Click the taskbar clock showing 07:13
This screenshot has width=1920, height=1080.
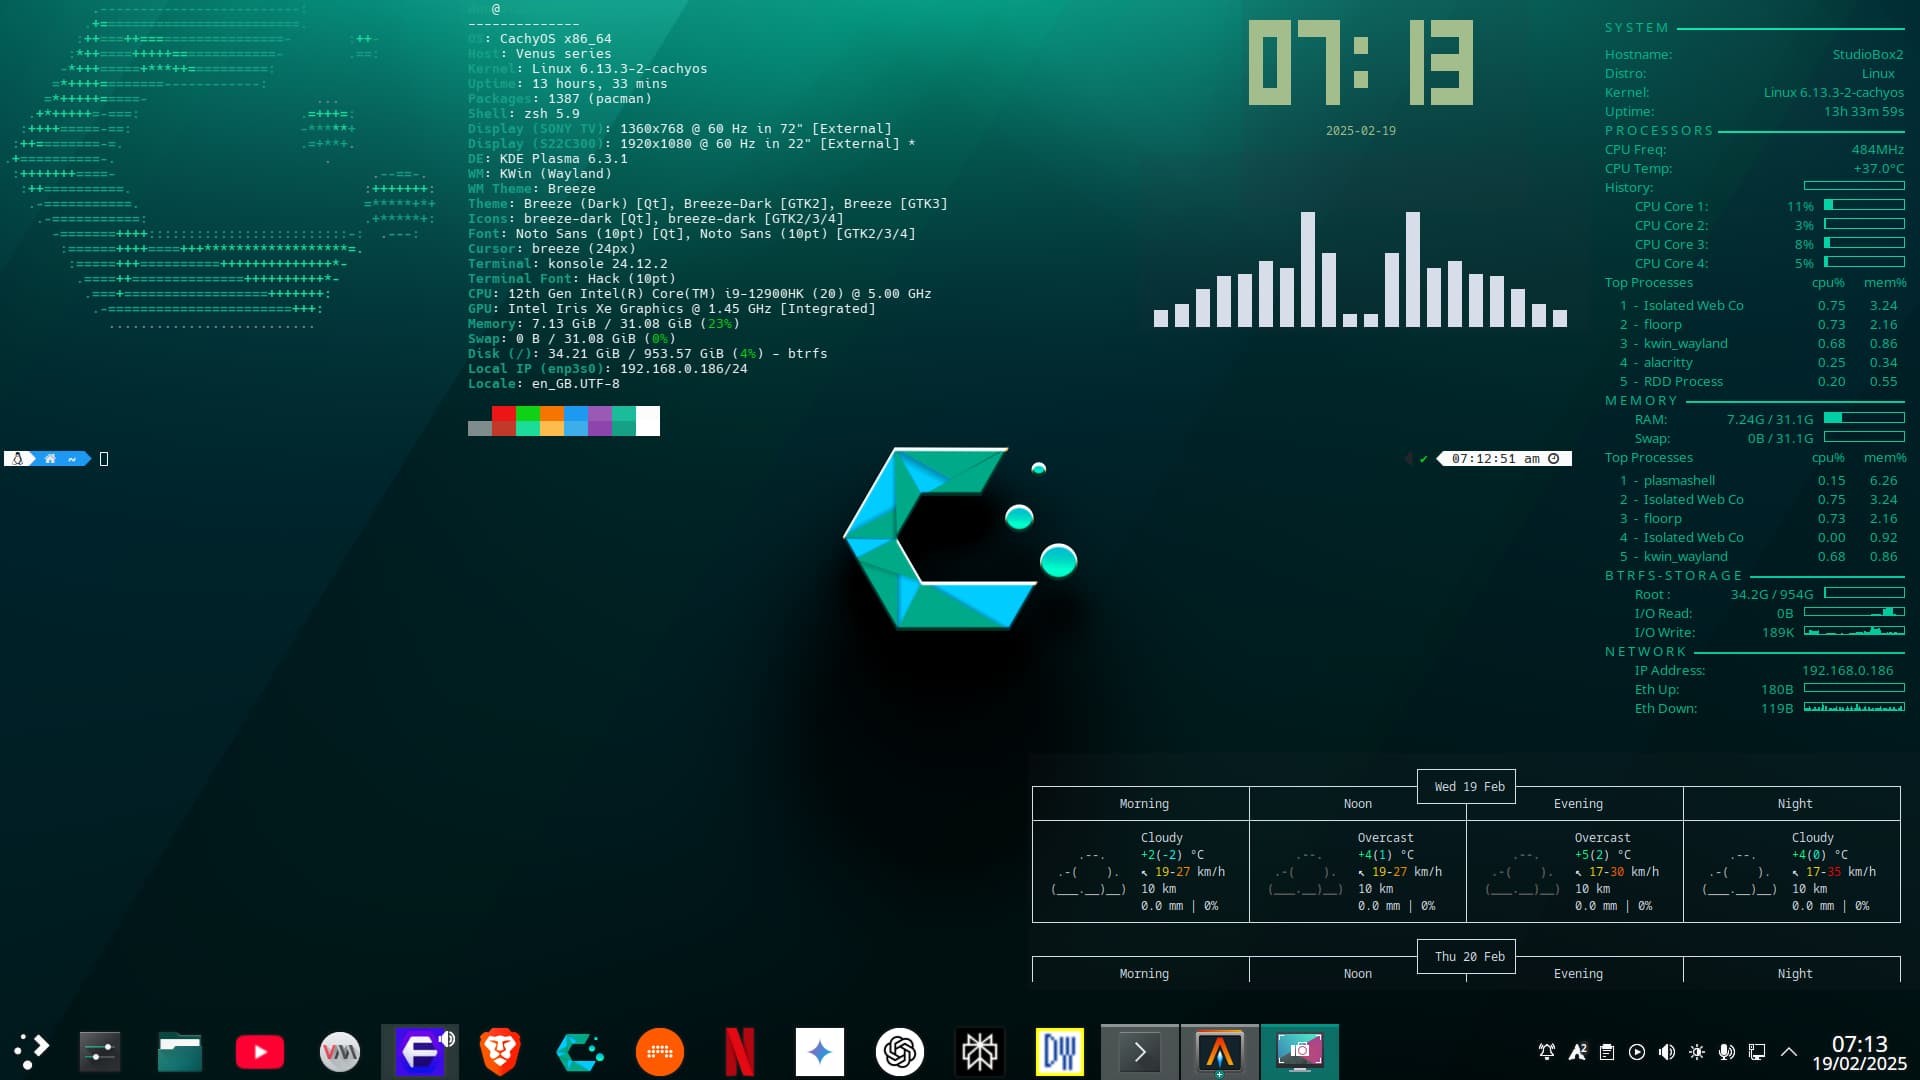[x=1859, y=1052]
